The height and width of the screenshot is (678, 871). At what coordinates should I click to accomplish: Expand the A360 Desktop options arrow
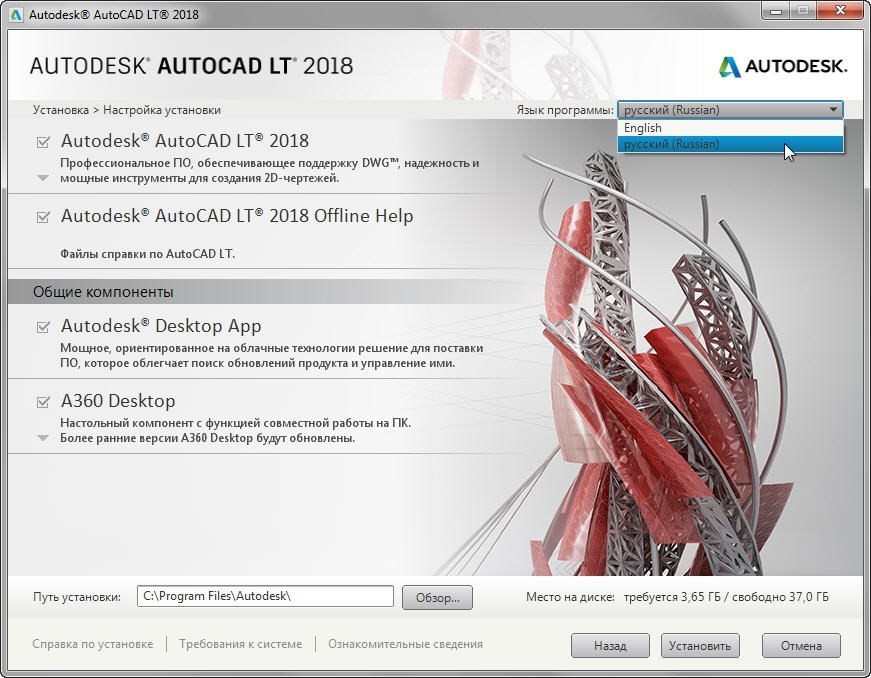[43, 438]
